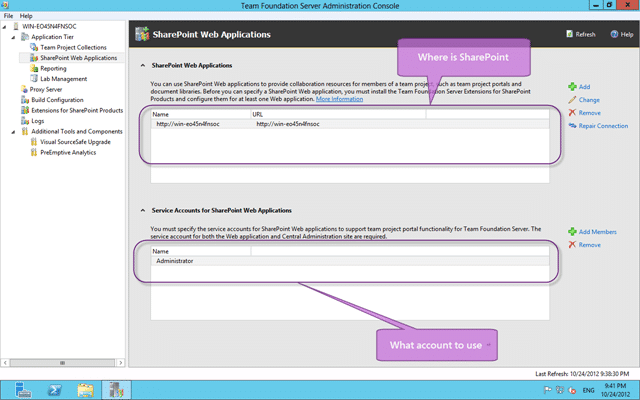Select the http://win-eo45n4fnsoc name cell
The image size is (640, 400).
pyautogui.click(x=188, y=124)
